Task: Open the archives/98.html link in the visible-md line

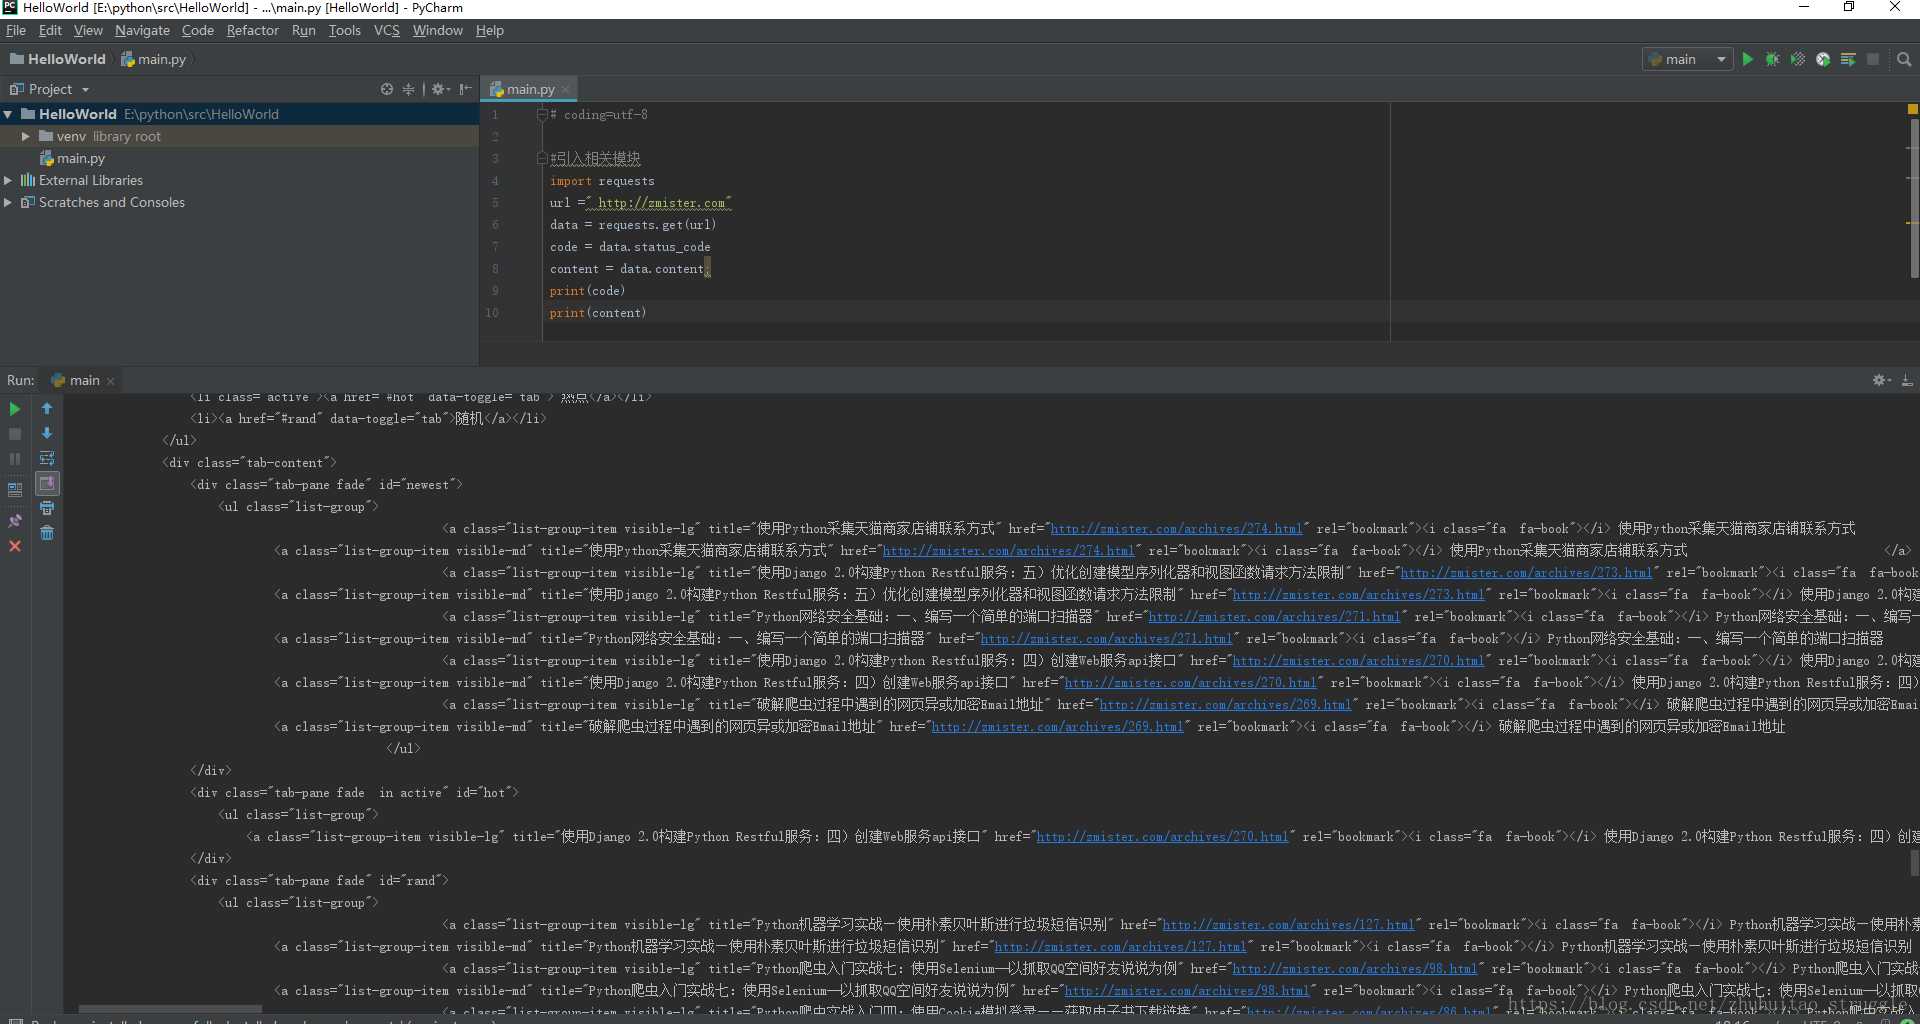Action: 1187,990
